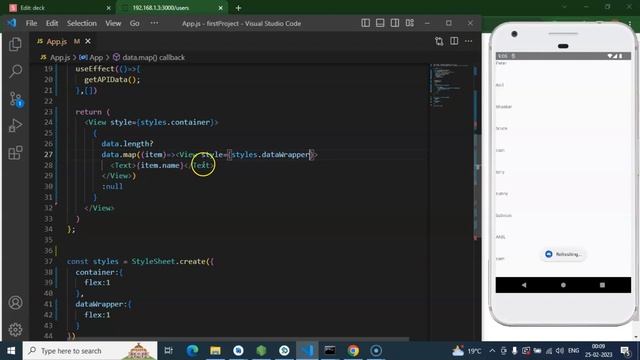Click the taskbar search box

[90, 351]
